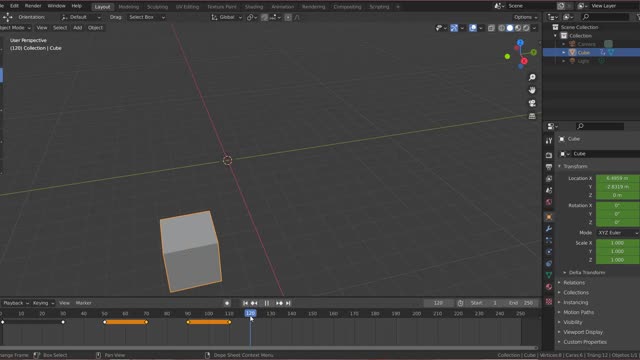Image resolution: width=640 pixels, height=360 pixels.
Task: Click the outliner search magnifier field
Action: (606, 17)
